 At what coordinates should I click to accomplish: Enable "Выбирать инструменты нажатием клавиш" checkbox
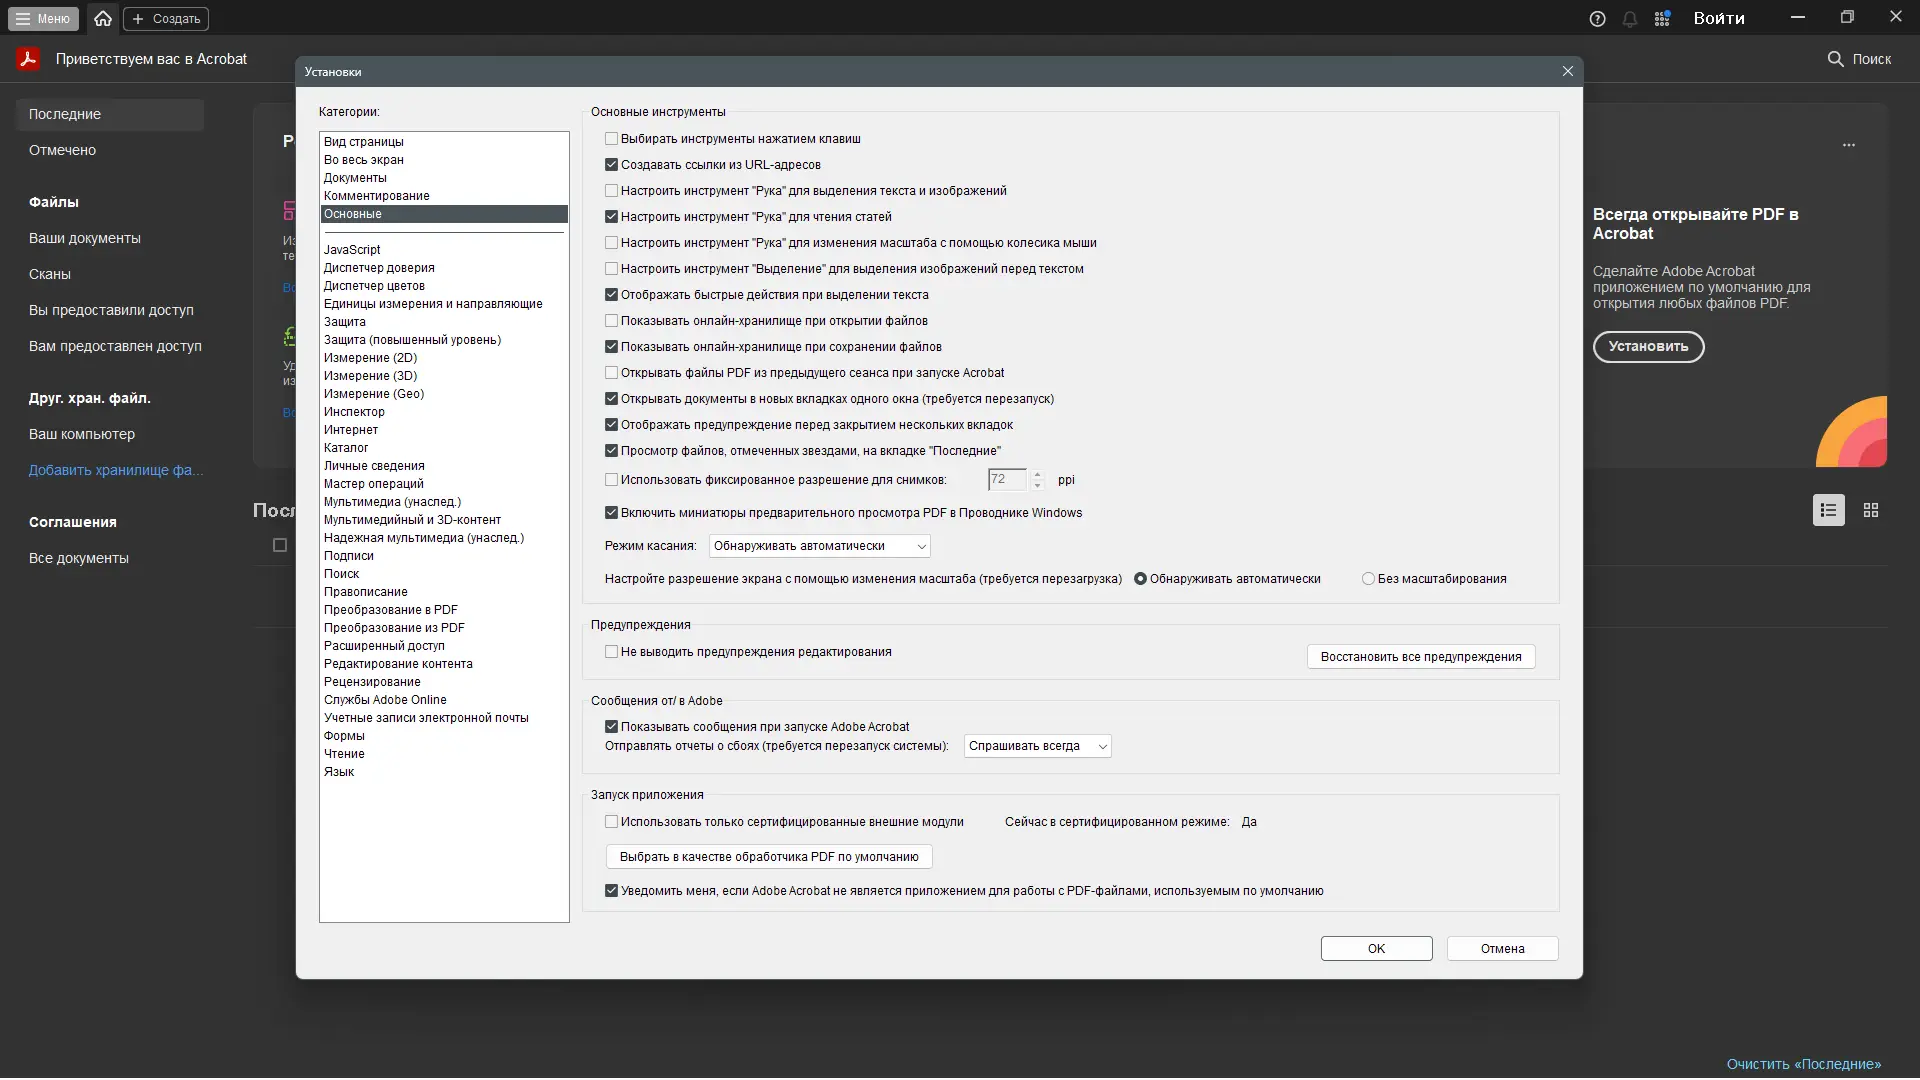(611, 139)
